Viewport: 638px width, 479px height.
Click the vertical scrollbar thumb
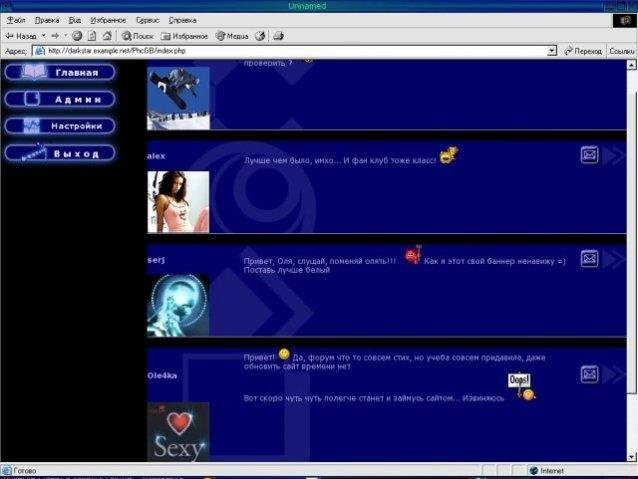tap(631, 242)
